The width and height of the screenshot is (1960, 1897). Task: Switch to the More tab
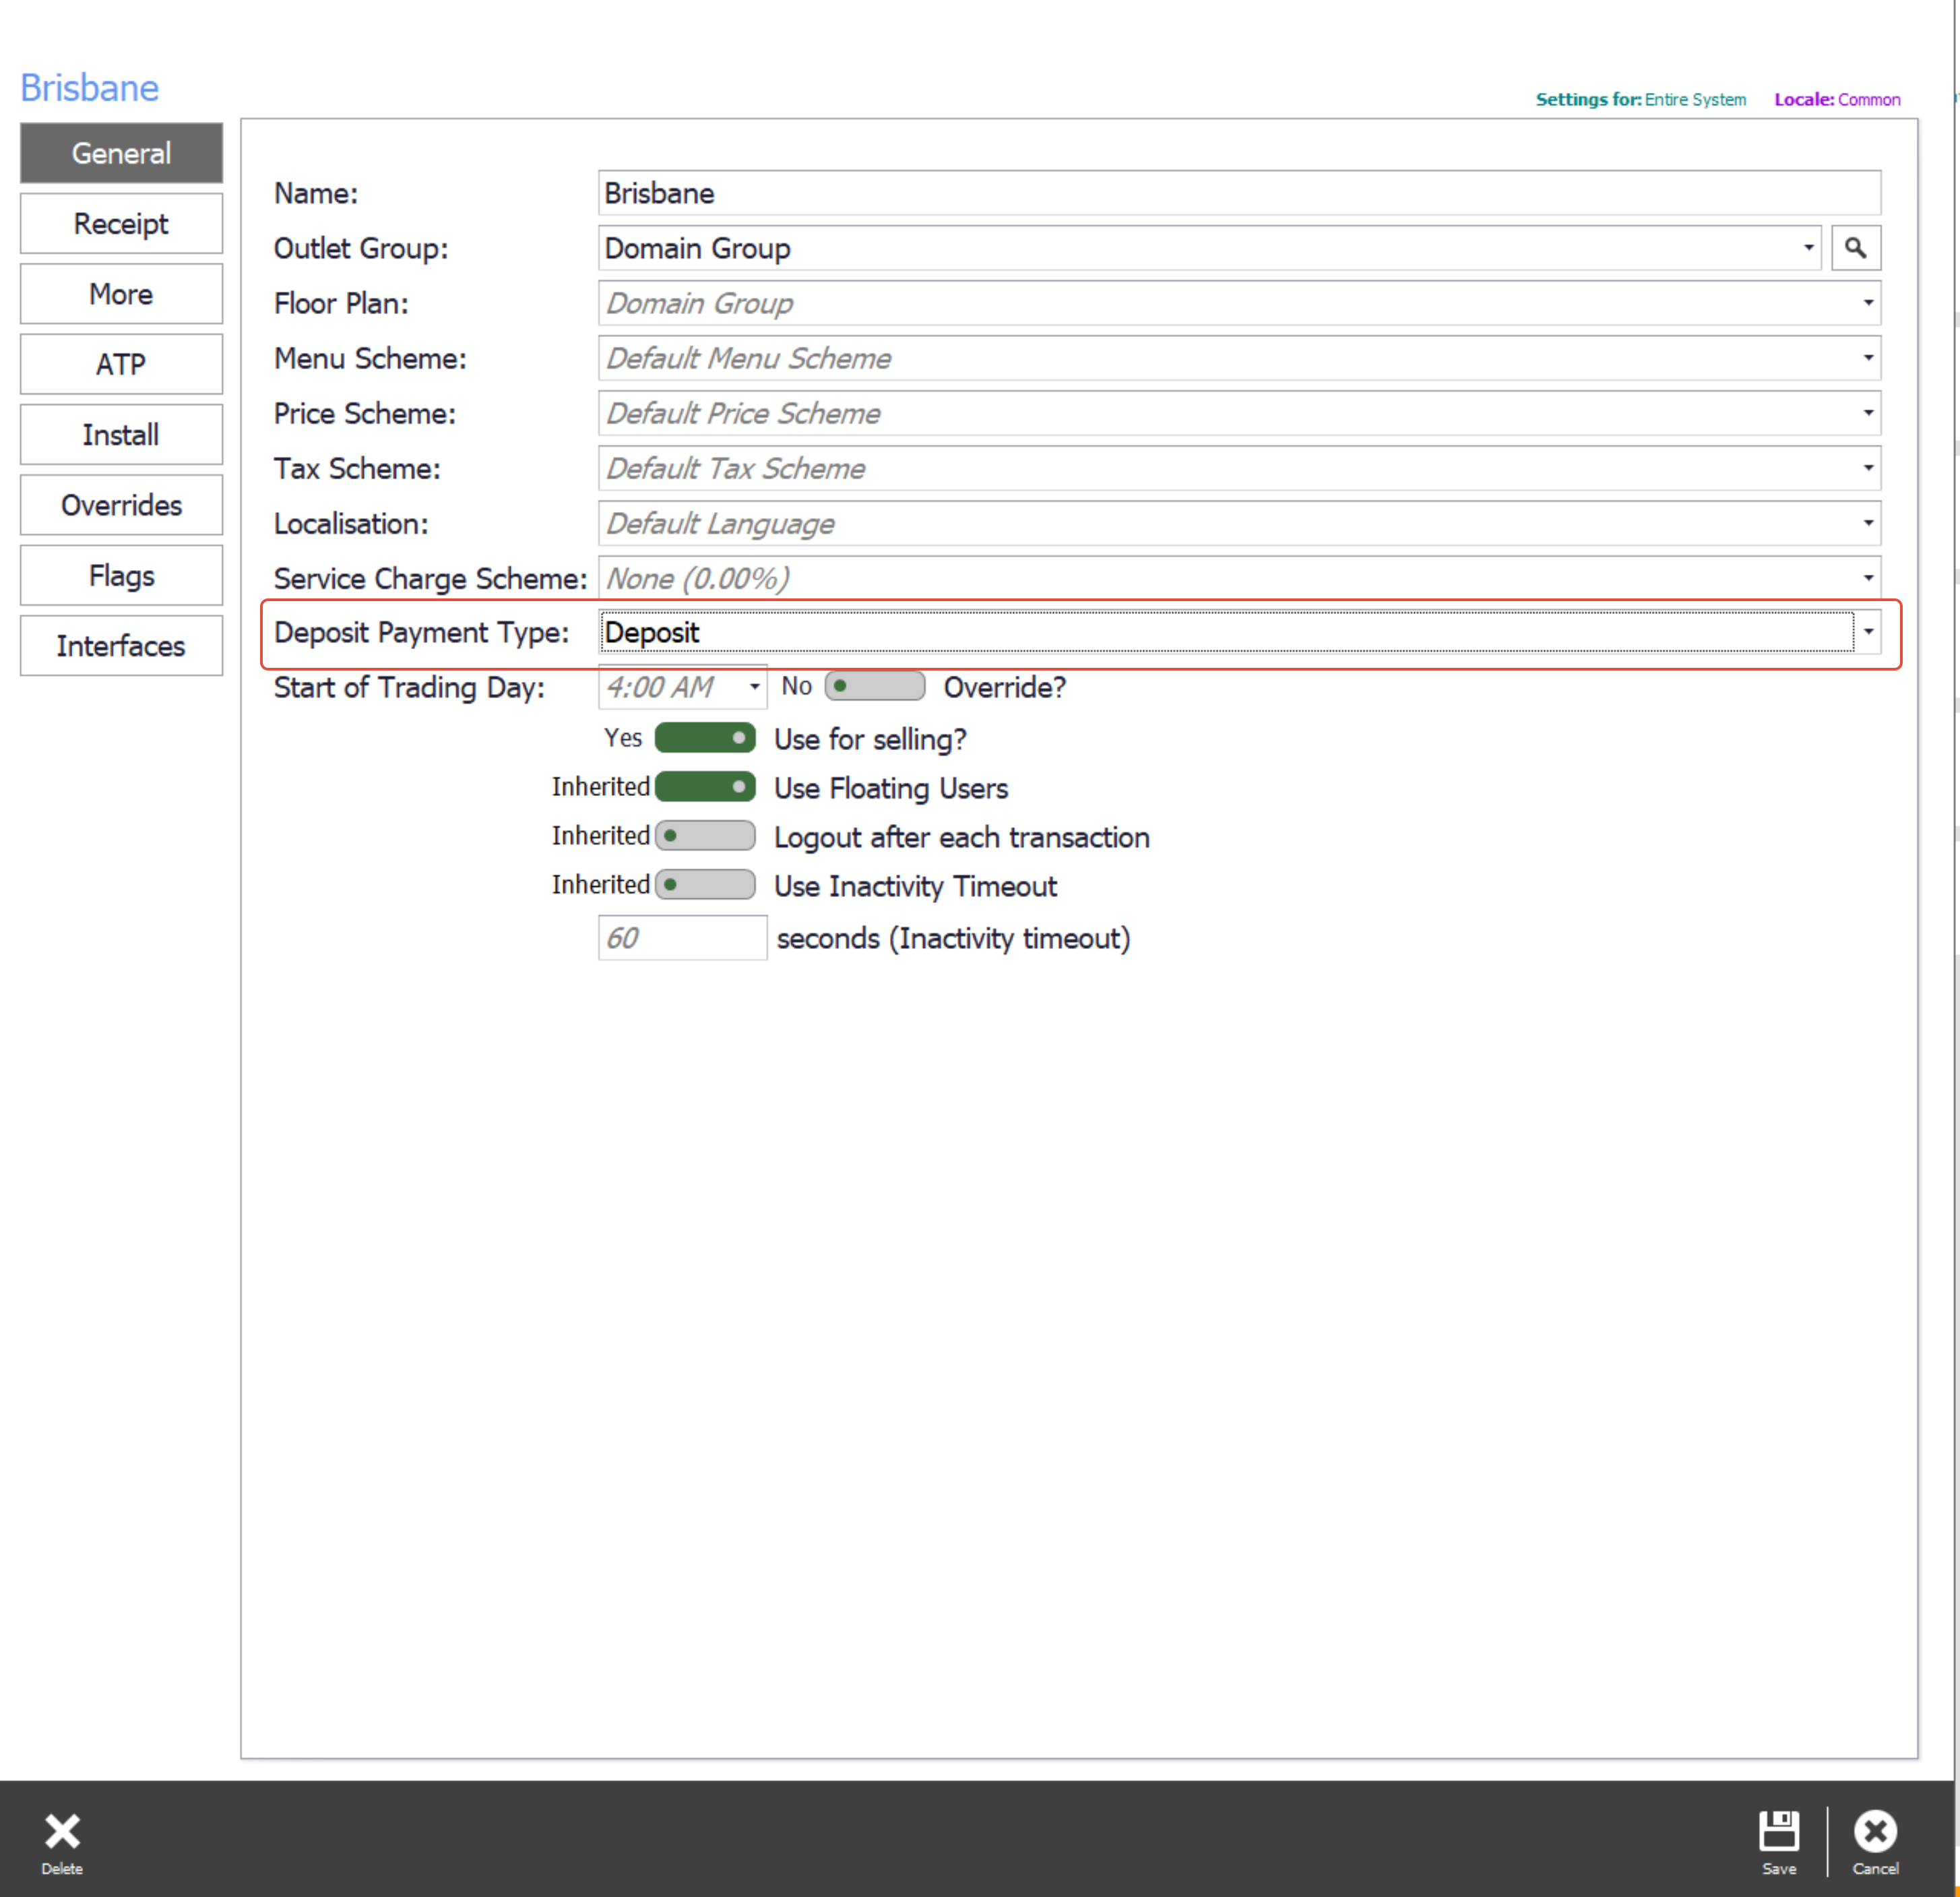[x=121, y=294]
